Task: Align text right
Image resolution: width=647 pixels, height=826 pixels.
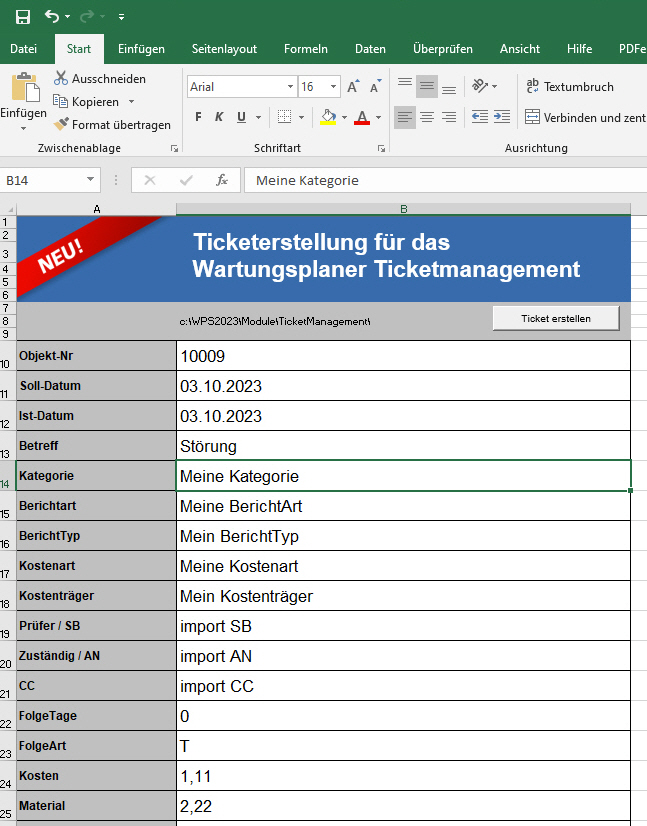Action: coord(449,117)
